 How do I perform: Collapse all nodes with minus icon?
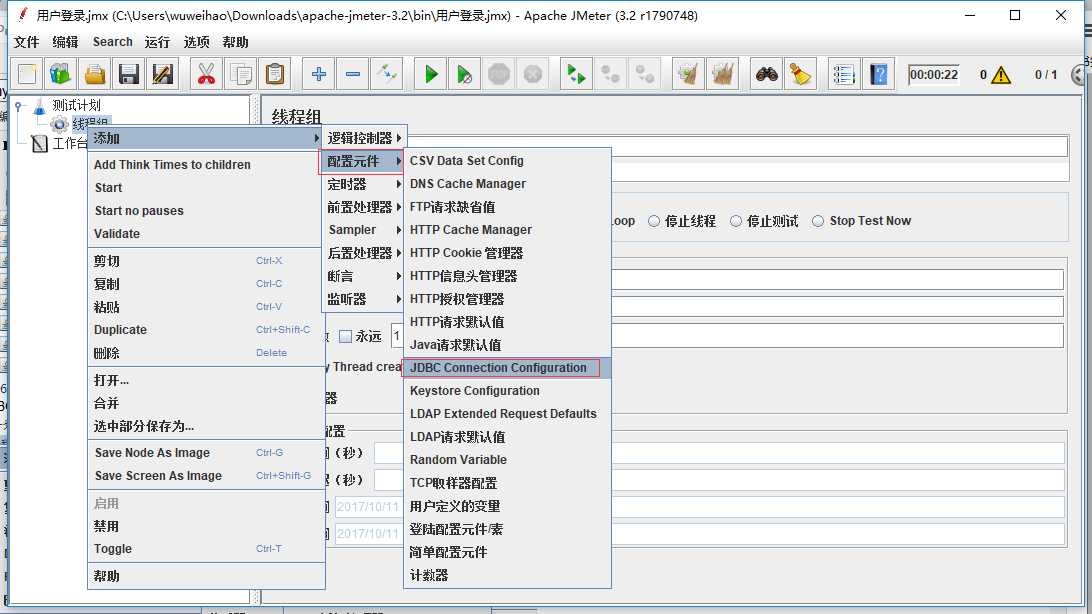click(353, 74)
